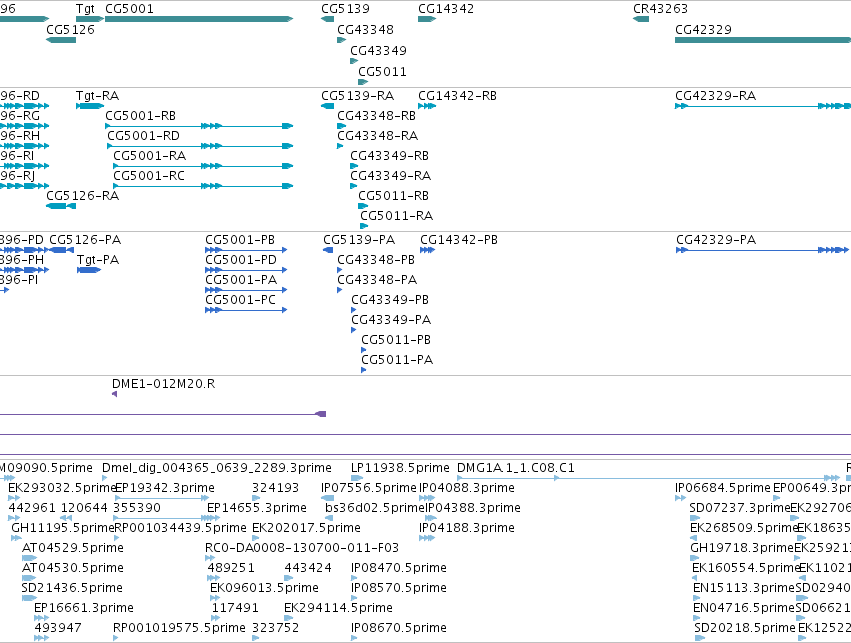
Task: Select the IP04088.3prime EST
Action: [467, 488]
